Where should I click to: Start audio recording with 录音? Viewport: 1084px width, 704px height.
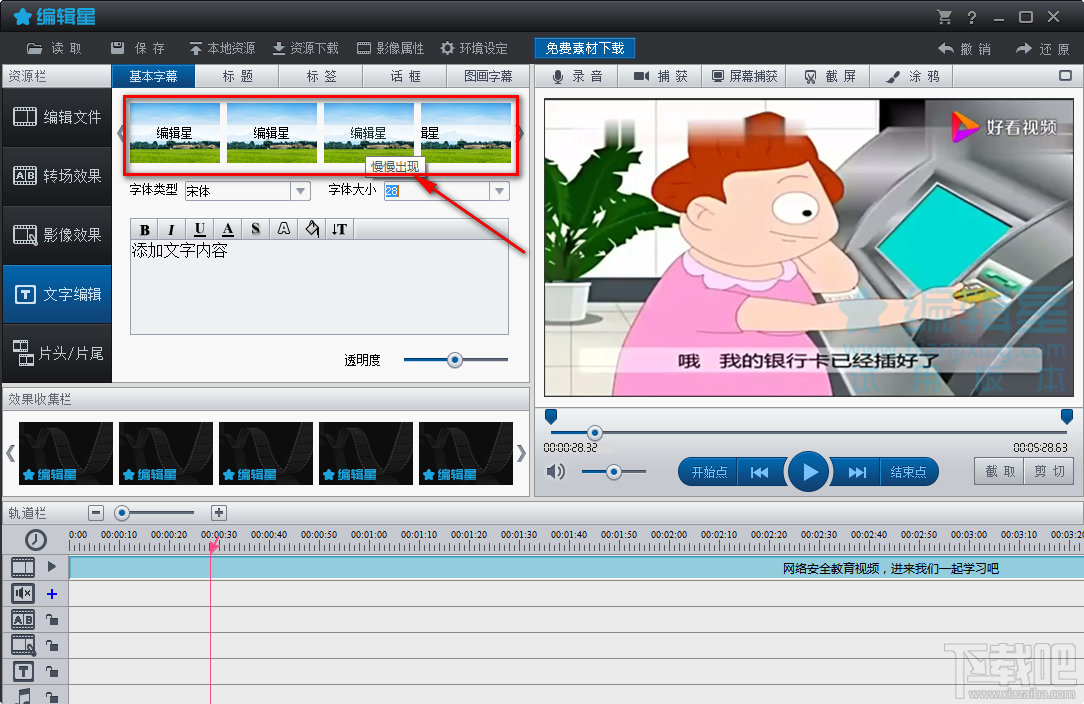(x=577, y=76)
